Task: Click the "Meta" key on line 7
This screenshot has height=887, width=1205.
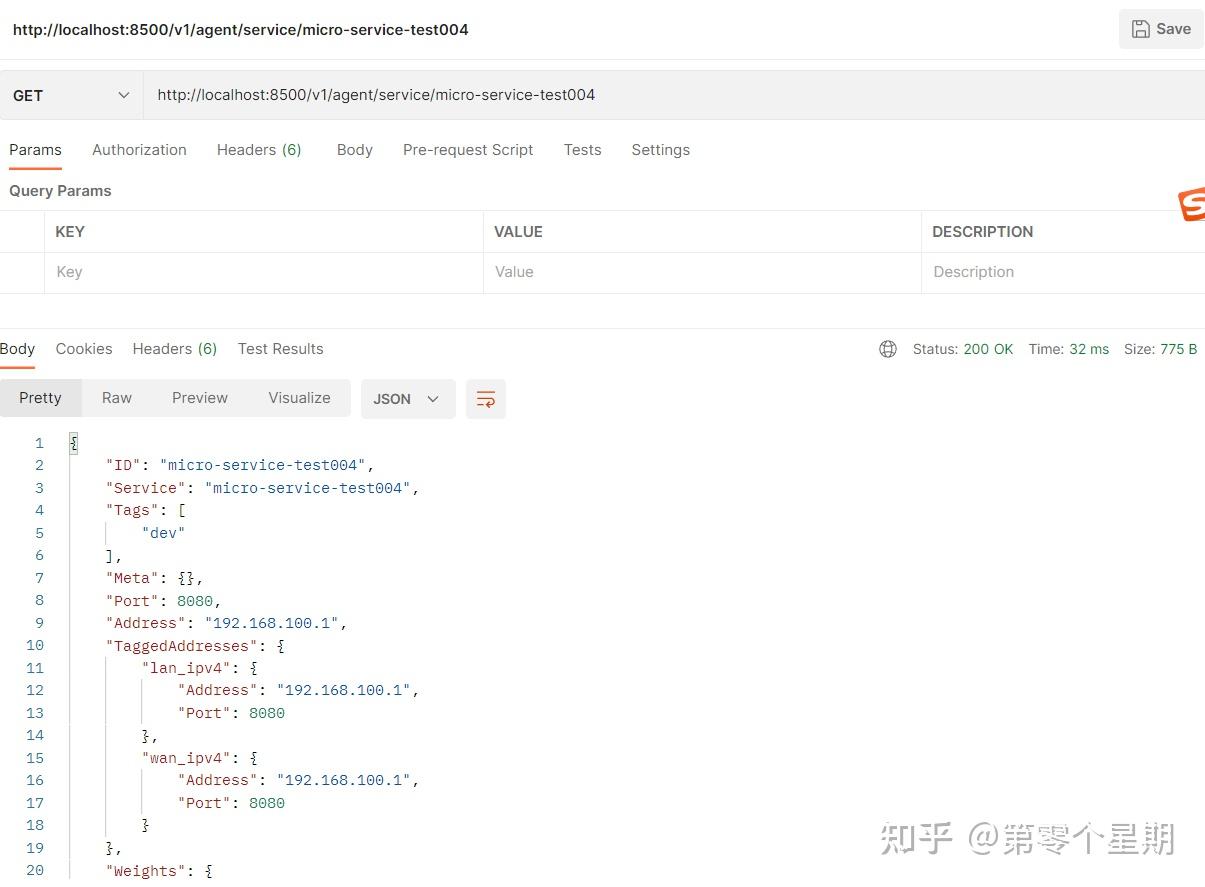Action: click(x=133, y=578)
